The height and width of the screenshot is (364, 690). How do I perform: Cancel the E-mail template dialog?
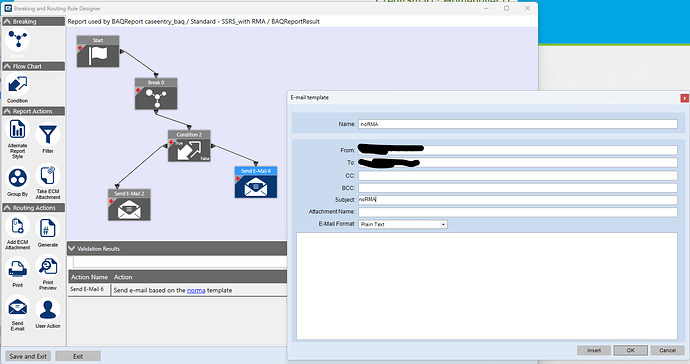(667, 350)
